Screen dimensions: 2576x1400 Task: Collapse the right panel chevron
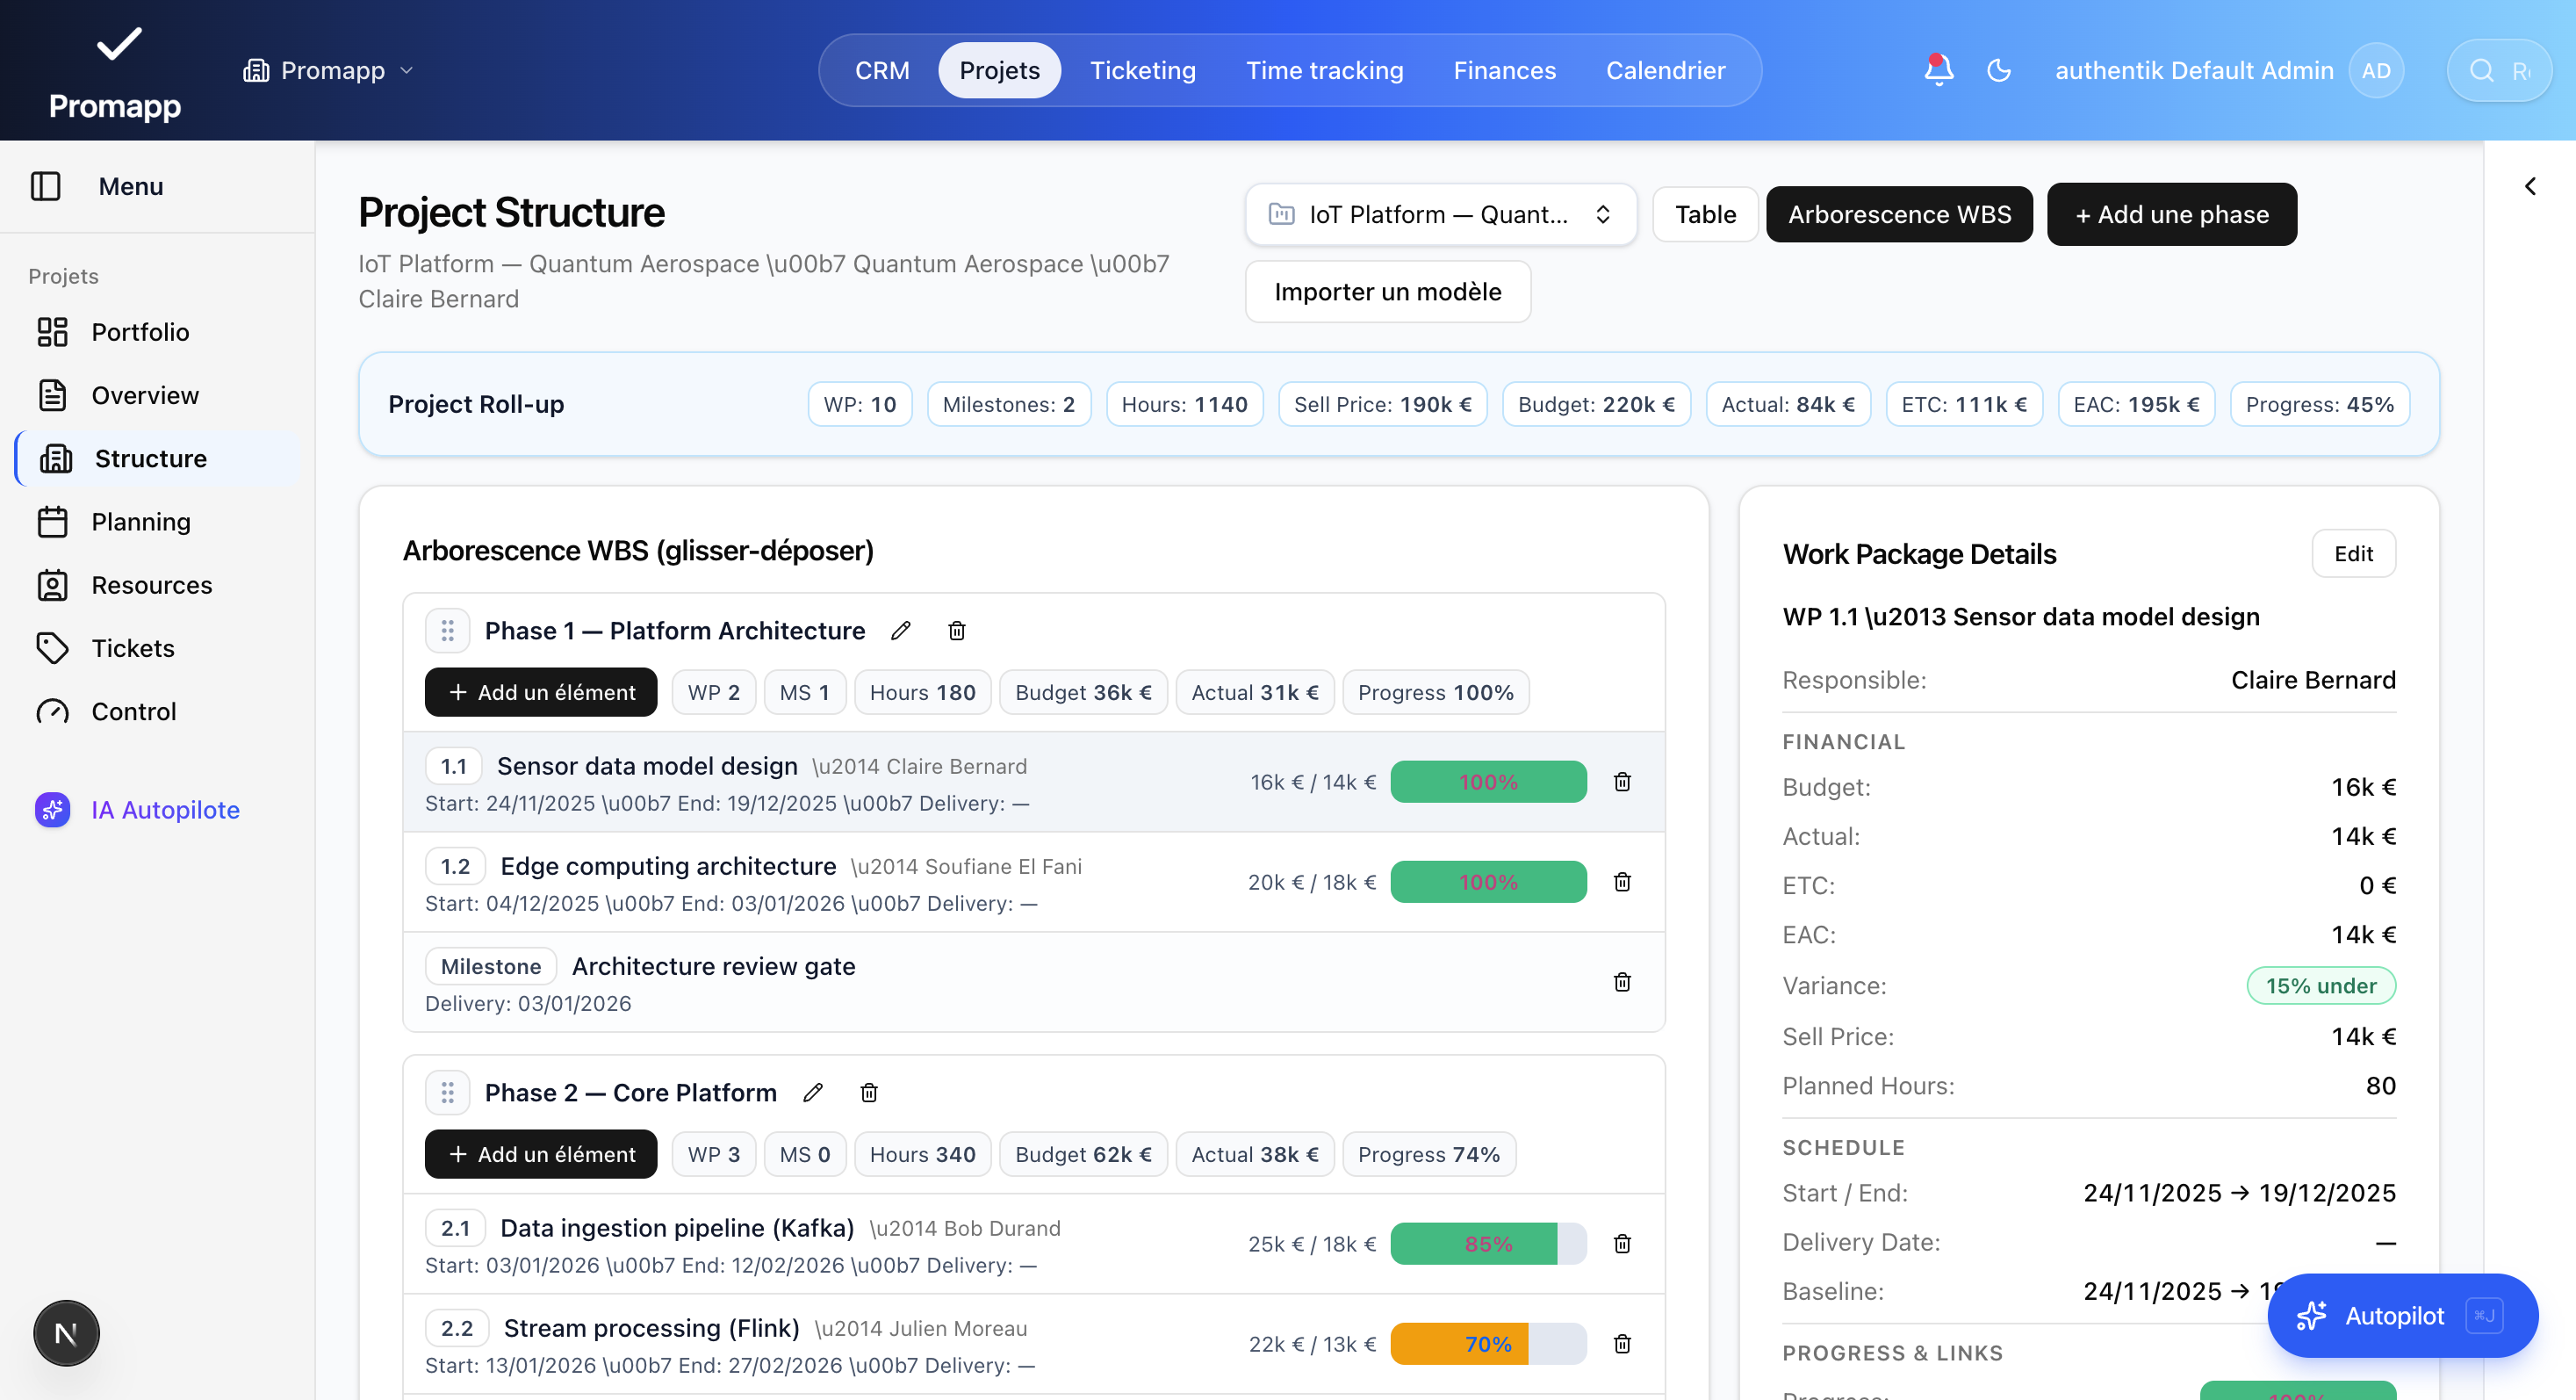(x=2530, y=186)
